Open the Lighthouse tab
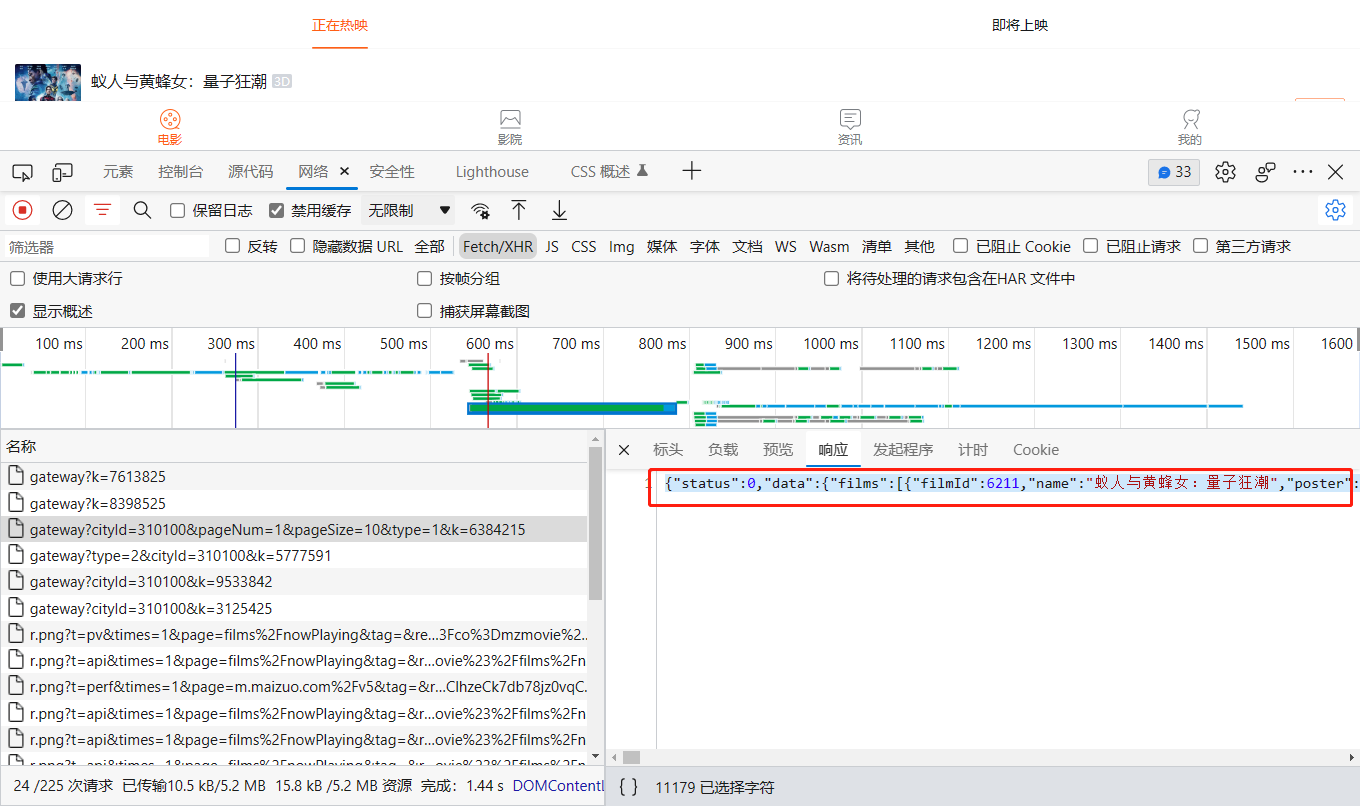Viewport: 1360px width, 806px height. [x=492, y=172]
